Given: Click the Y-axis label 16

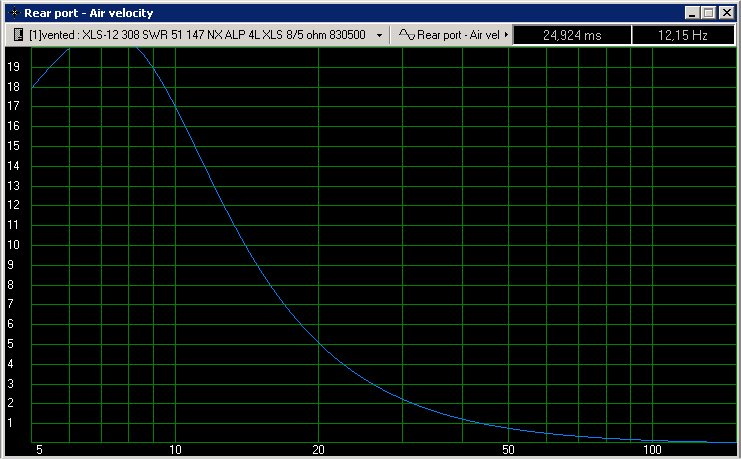Looking at the screenshot, I should point(13,126).
